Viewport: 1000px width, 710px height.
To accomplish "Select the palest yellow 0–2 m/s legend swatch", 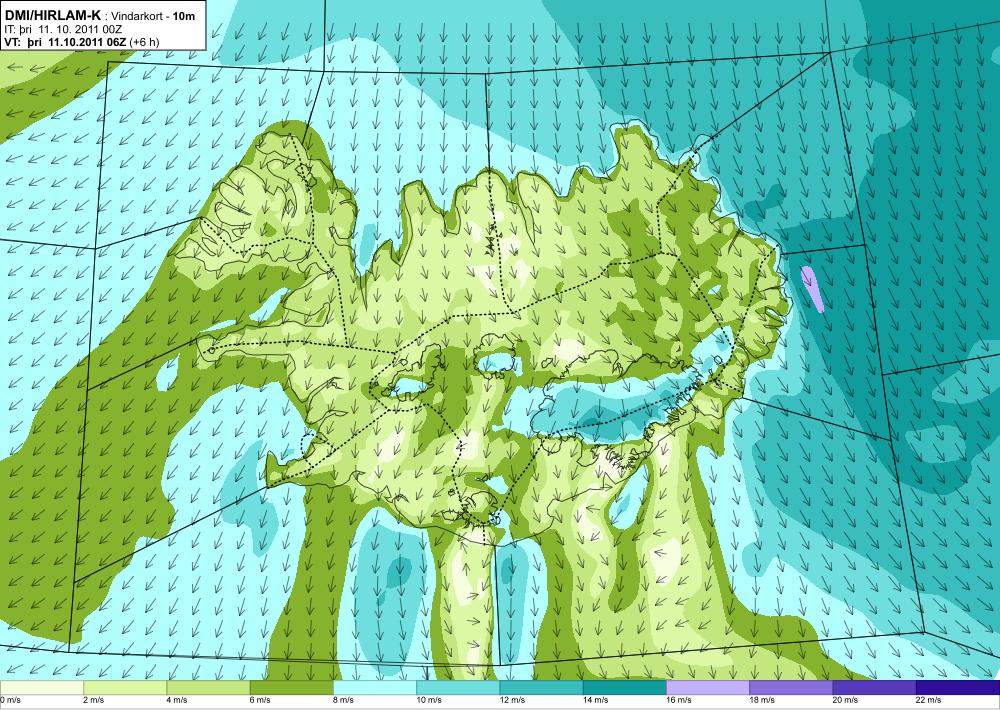I will click(x=41, y=687).
